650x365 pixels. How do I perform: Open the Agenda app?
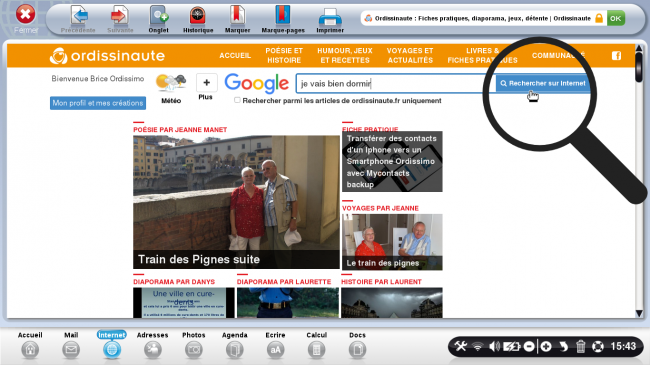(235, 350)
